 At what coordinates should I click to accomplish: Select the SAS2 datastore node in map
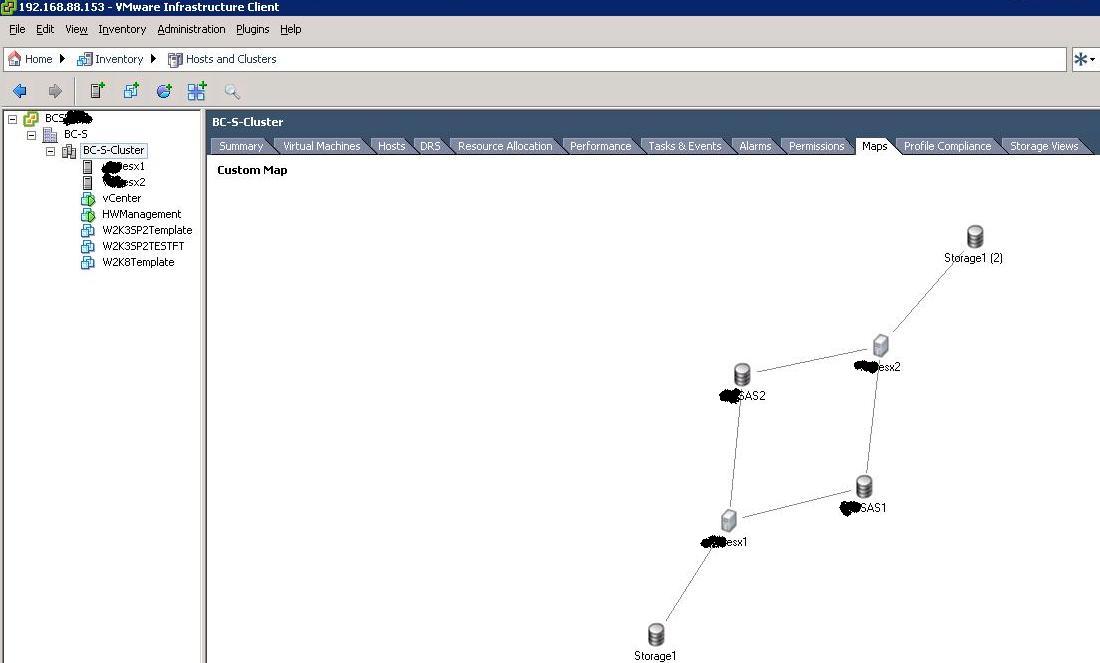742,375
